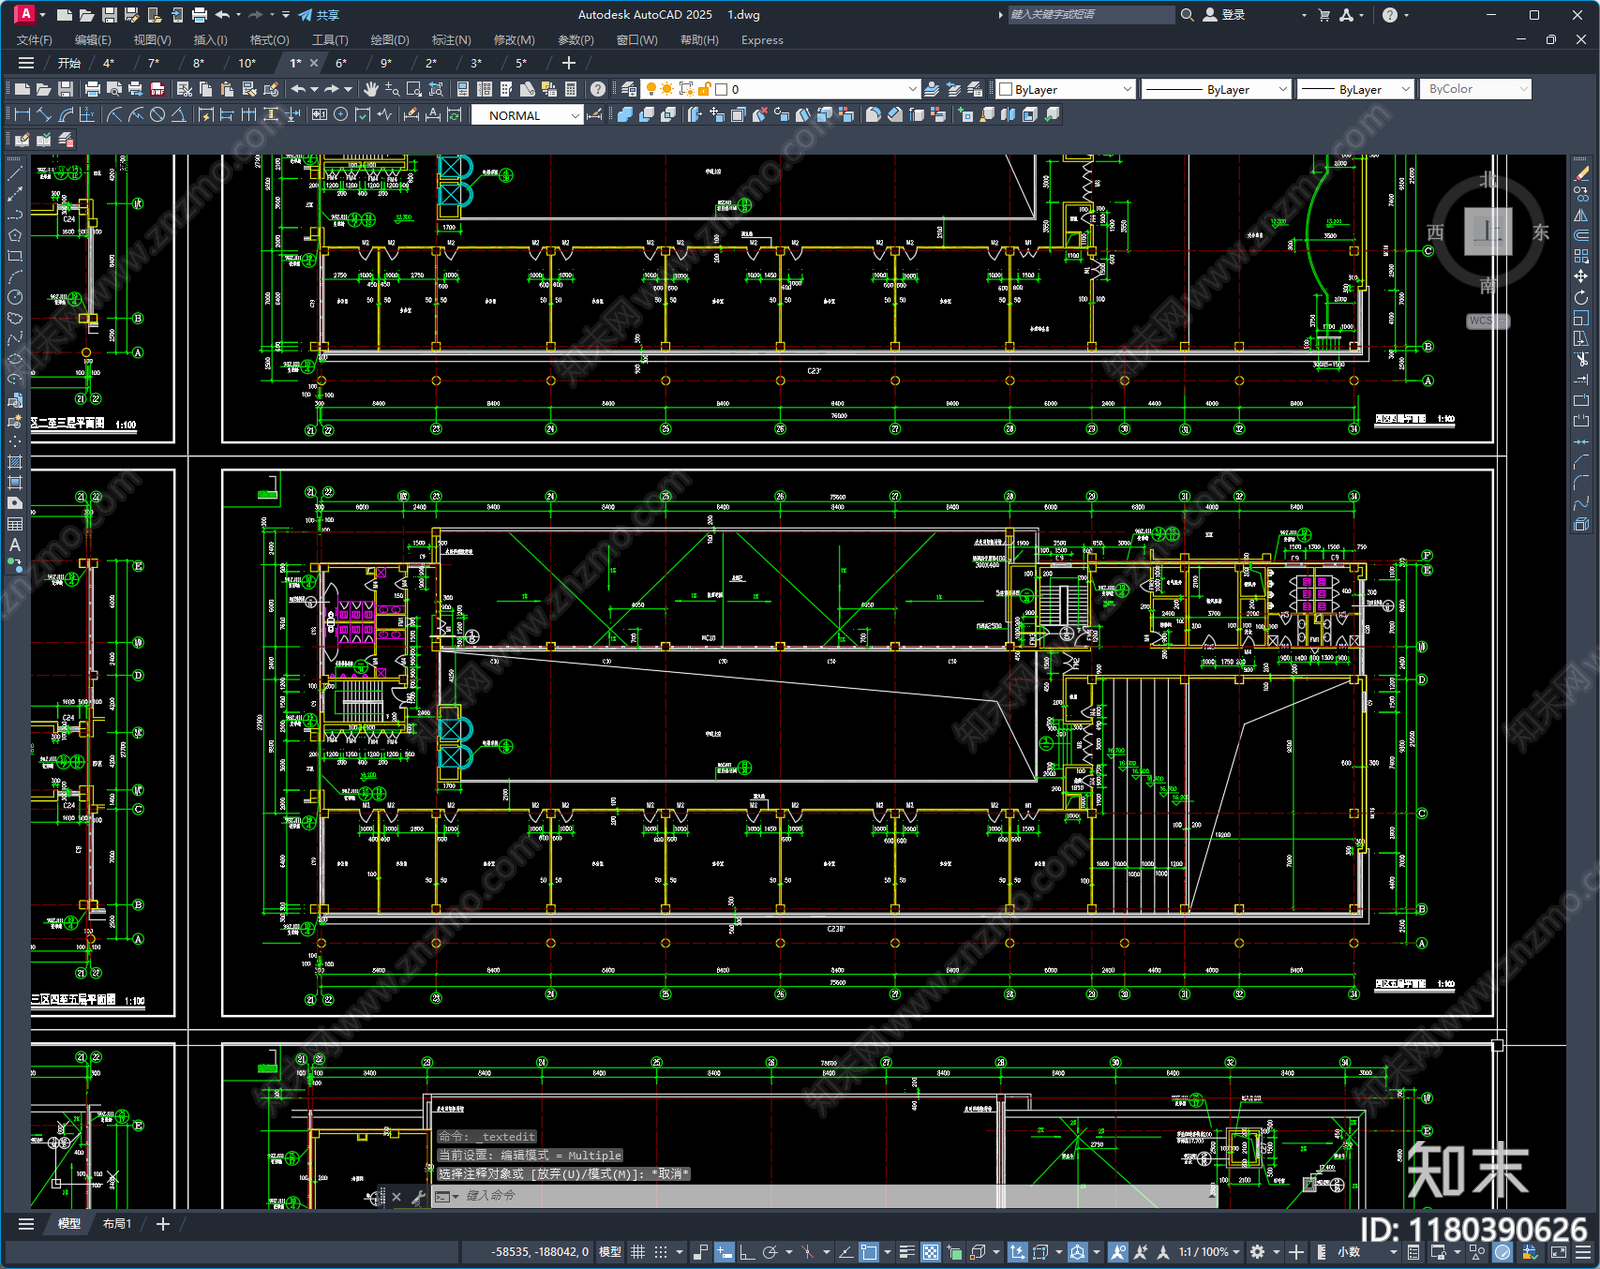Switch to the 开始 start tab
Image resolution: width=1600 pixels, height=1269 pixels.
click(69, 63)
